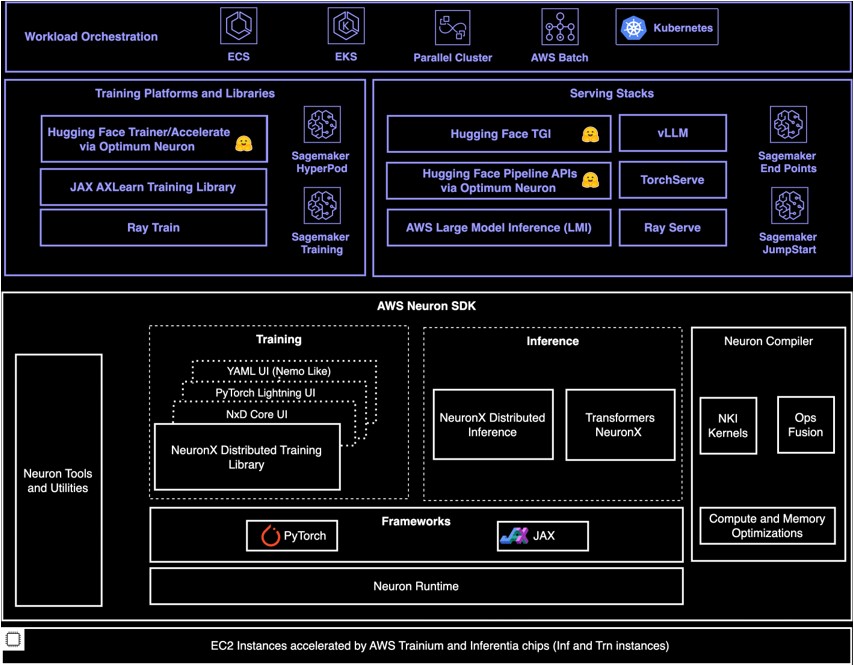
Task: Click the Hugging Face TGI box
Action: coord(499,133)
